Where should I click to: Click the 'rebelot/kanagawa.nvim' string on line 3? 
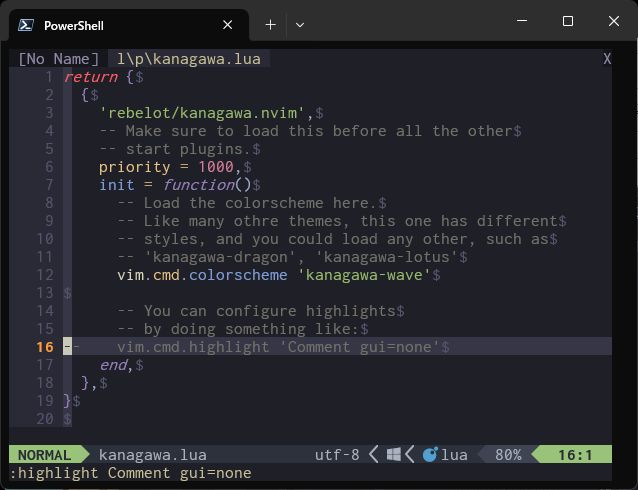(206, 113)
